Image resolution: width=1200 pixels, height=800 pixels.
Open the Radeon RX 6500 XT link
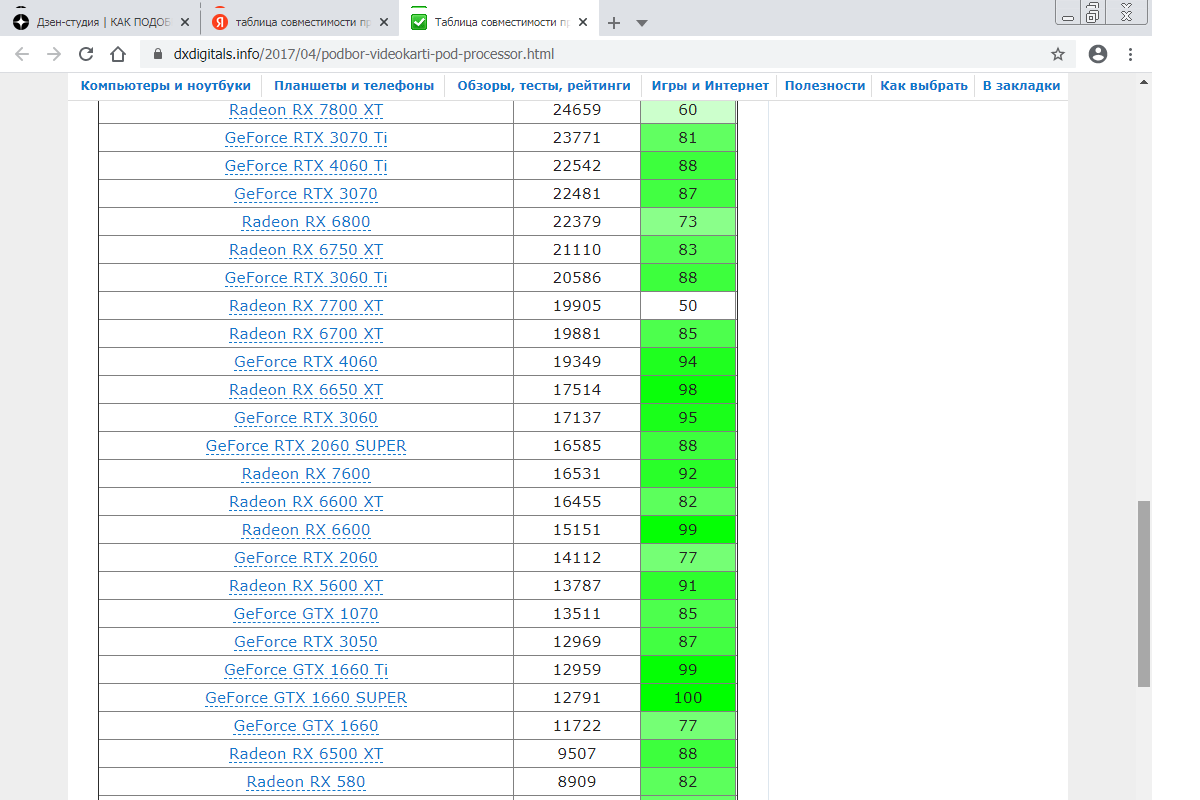[306, 754]
